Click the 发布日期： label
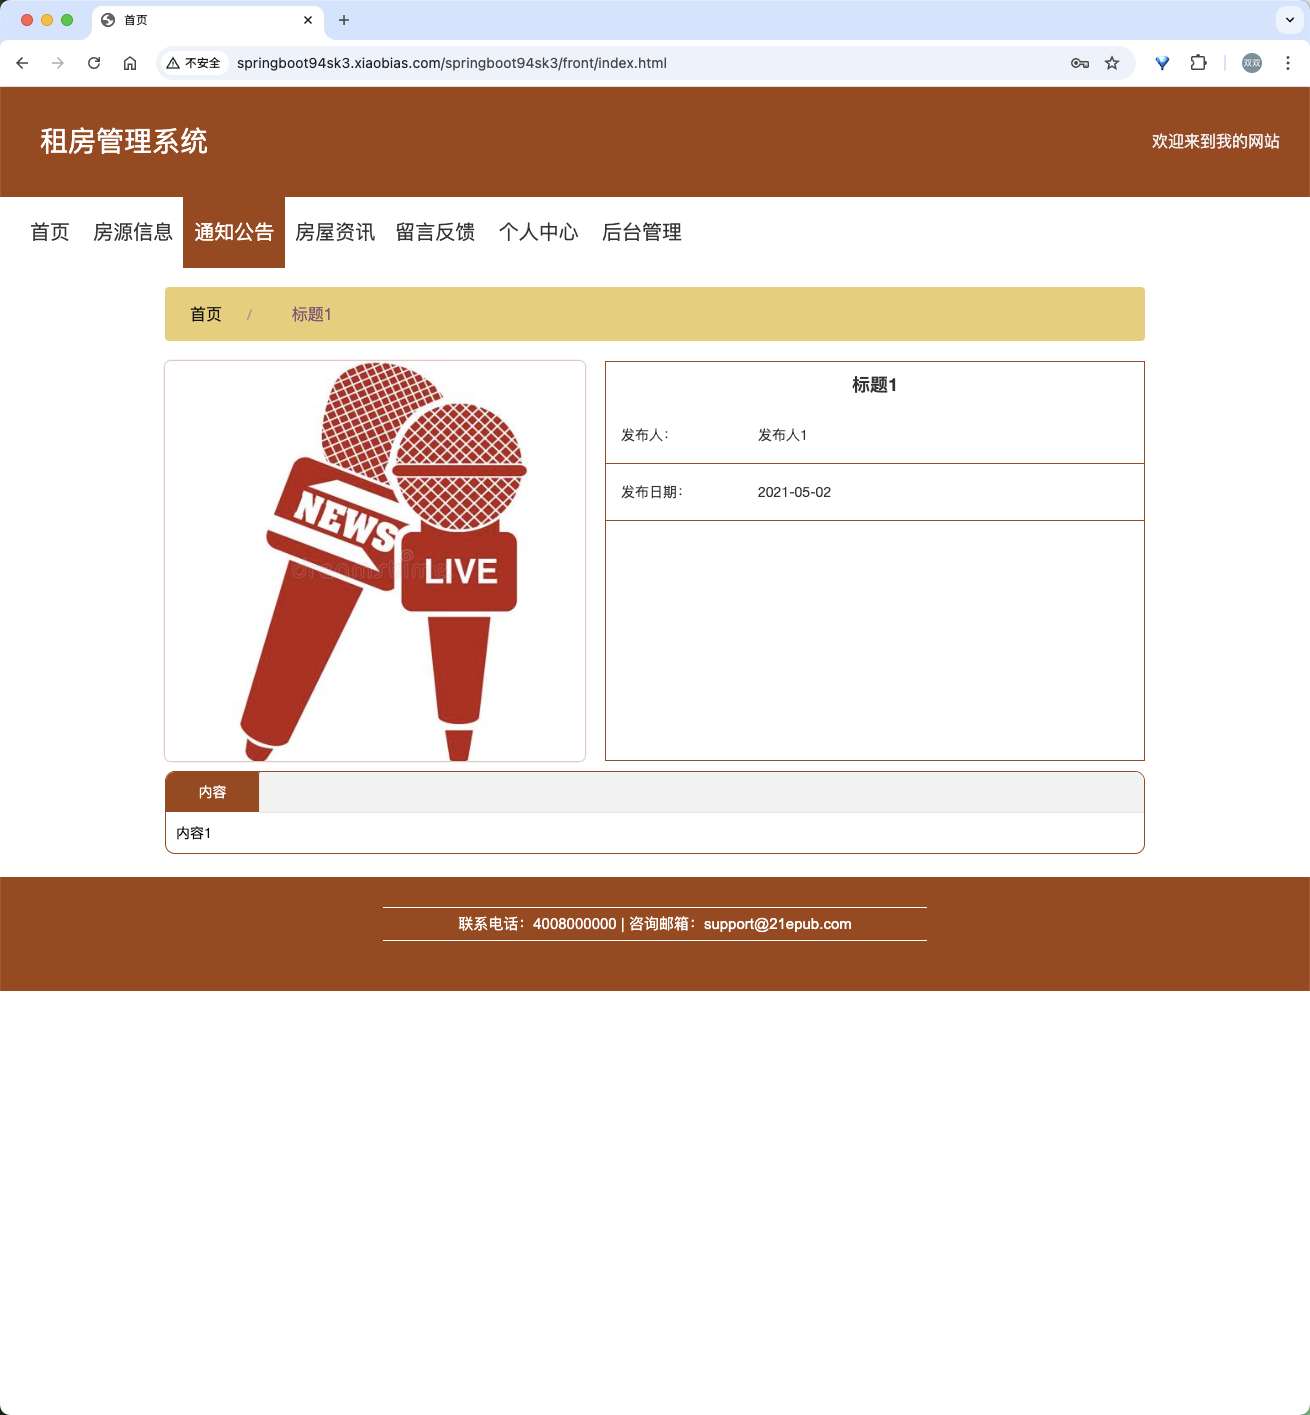Viewport: 1310px width, 1415px height. click(x=652, y=492)
